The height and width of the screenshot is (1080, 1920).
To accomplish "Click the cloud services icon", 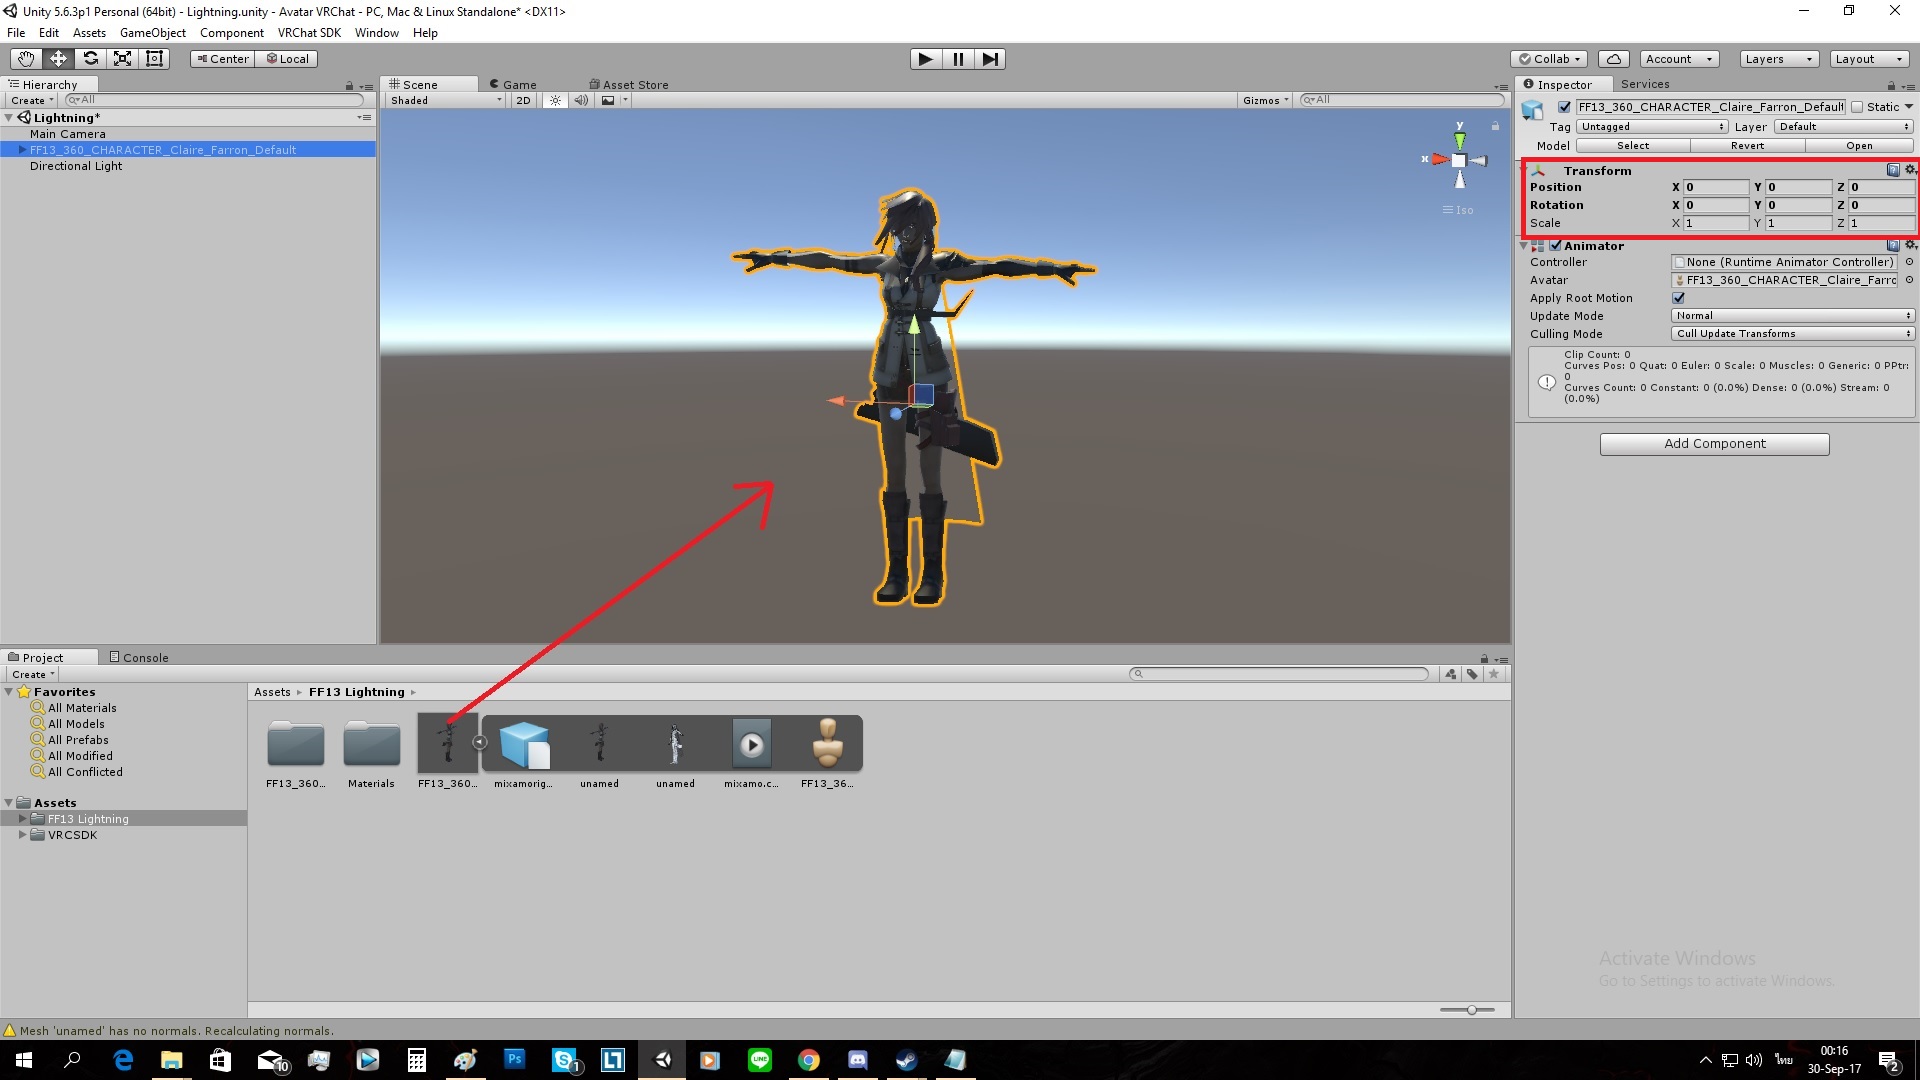I will tap(1613, 59).
